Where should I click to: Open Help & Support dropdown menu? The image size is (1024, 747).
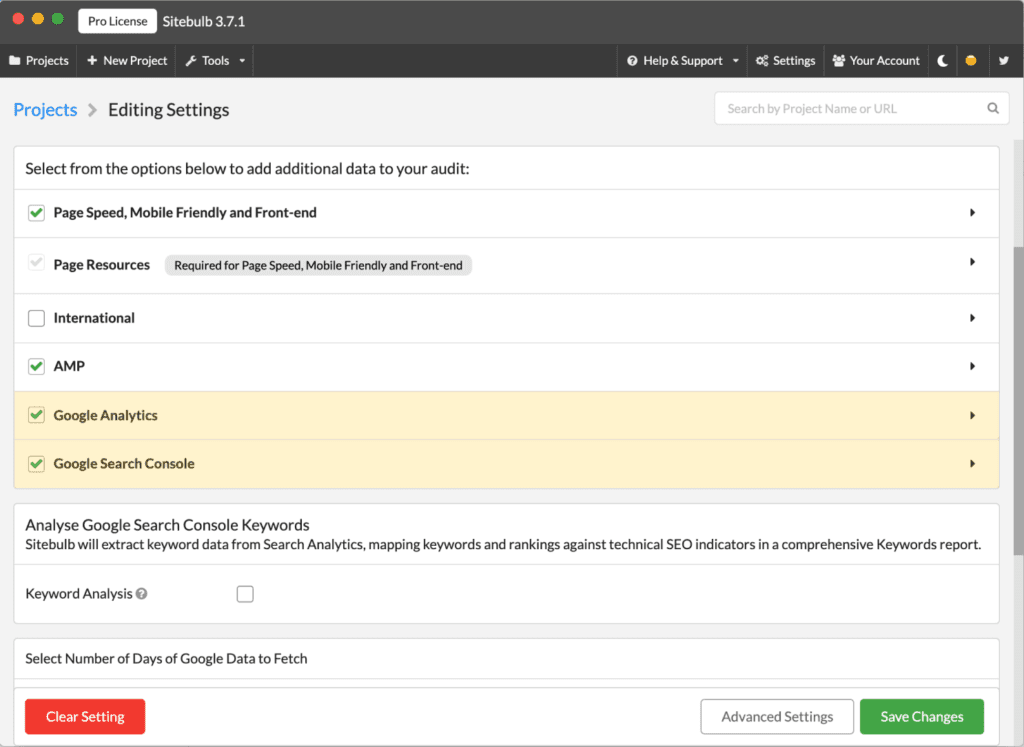click(x=682, y=61)
